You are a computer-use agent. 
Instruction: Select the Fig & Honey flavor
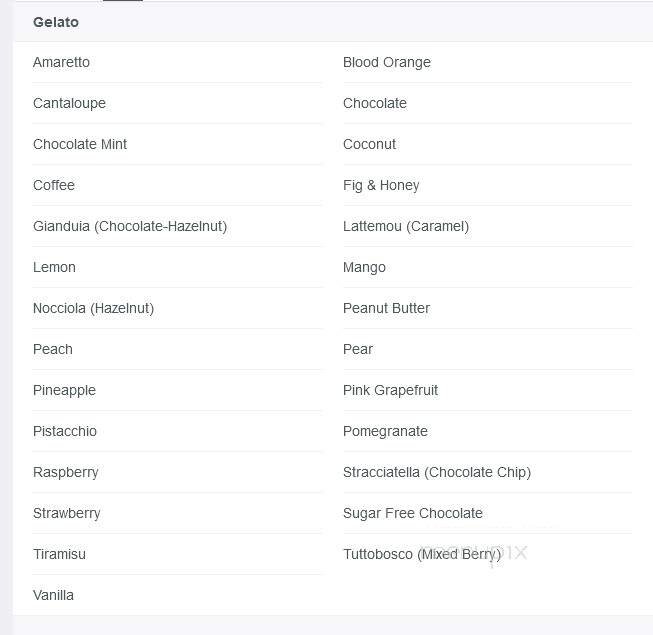click(381, 185)
